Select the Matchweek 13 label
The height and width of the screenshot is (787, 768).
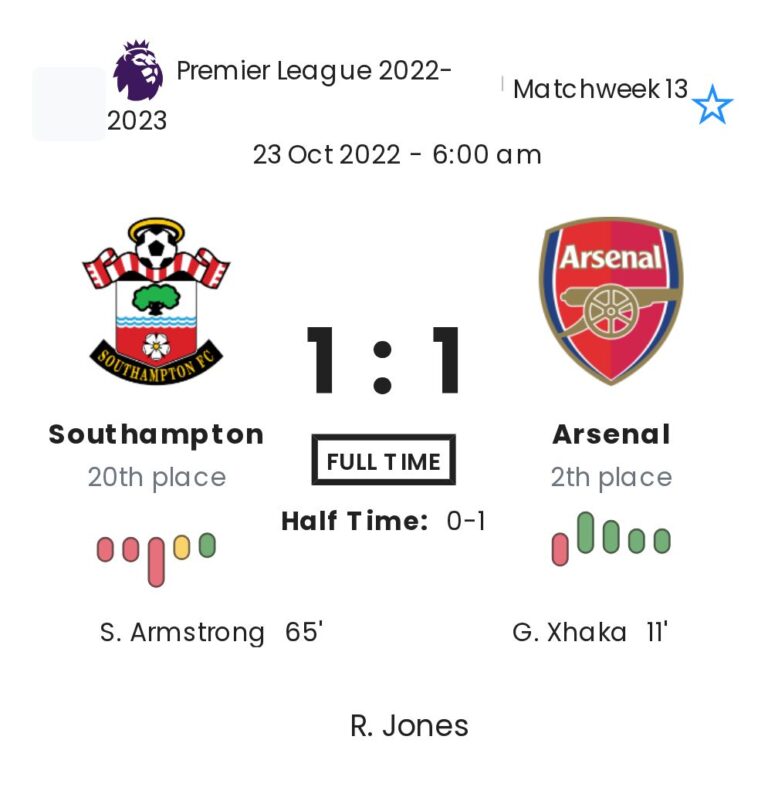click(x=600, y=90)
